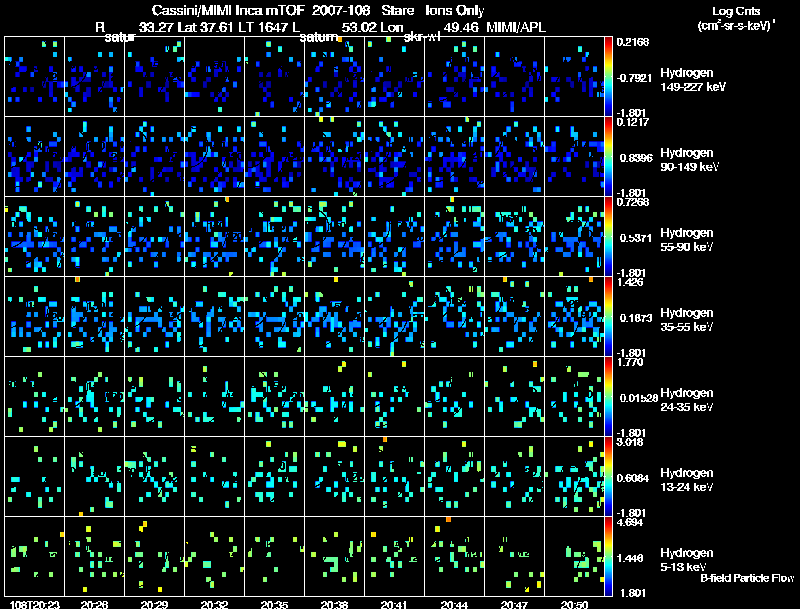Viewport: 800px width, 609px height.
Task: Select the 20:38 Hydrogen 13-24 keV panel
Action: 335,476
